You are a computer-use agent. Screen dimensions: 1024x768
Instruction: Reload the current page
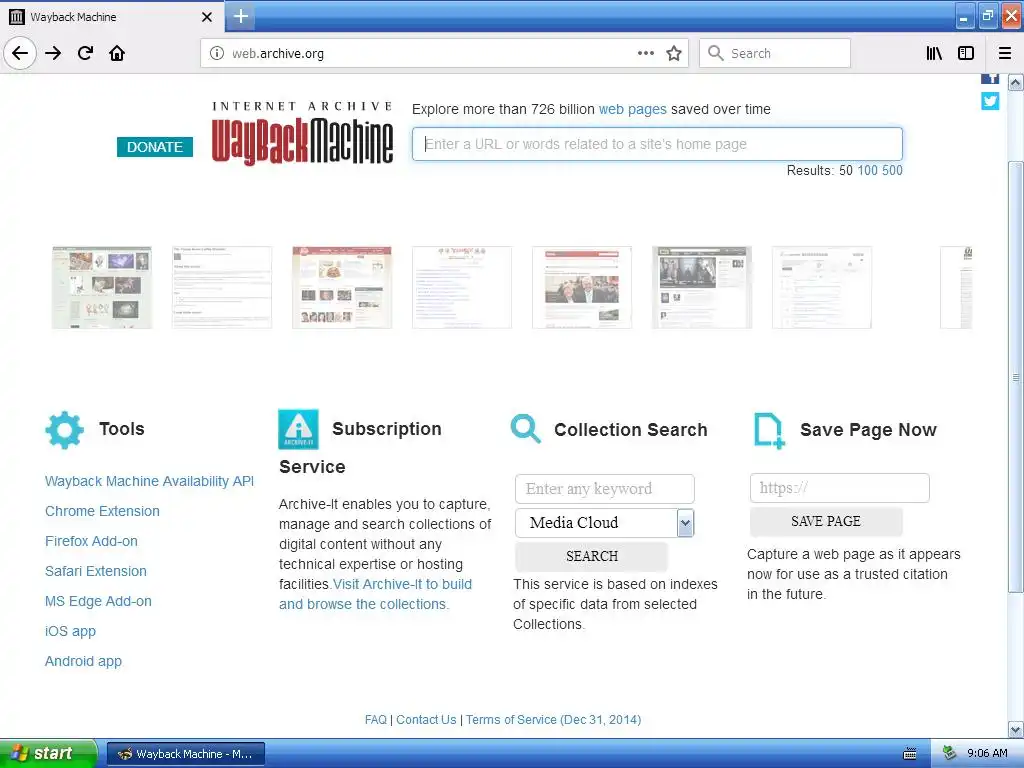[85, 53]
